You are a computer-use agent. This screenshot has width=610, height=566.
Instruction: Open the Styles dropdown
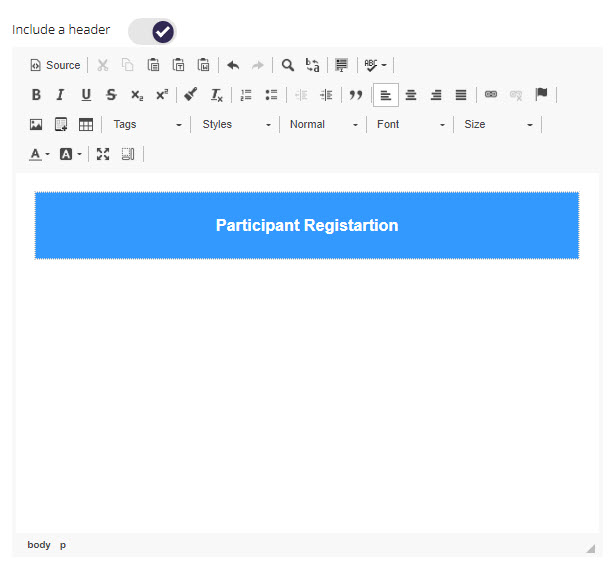coord(236,124)
